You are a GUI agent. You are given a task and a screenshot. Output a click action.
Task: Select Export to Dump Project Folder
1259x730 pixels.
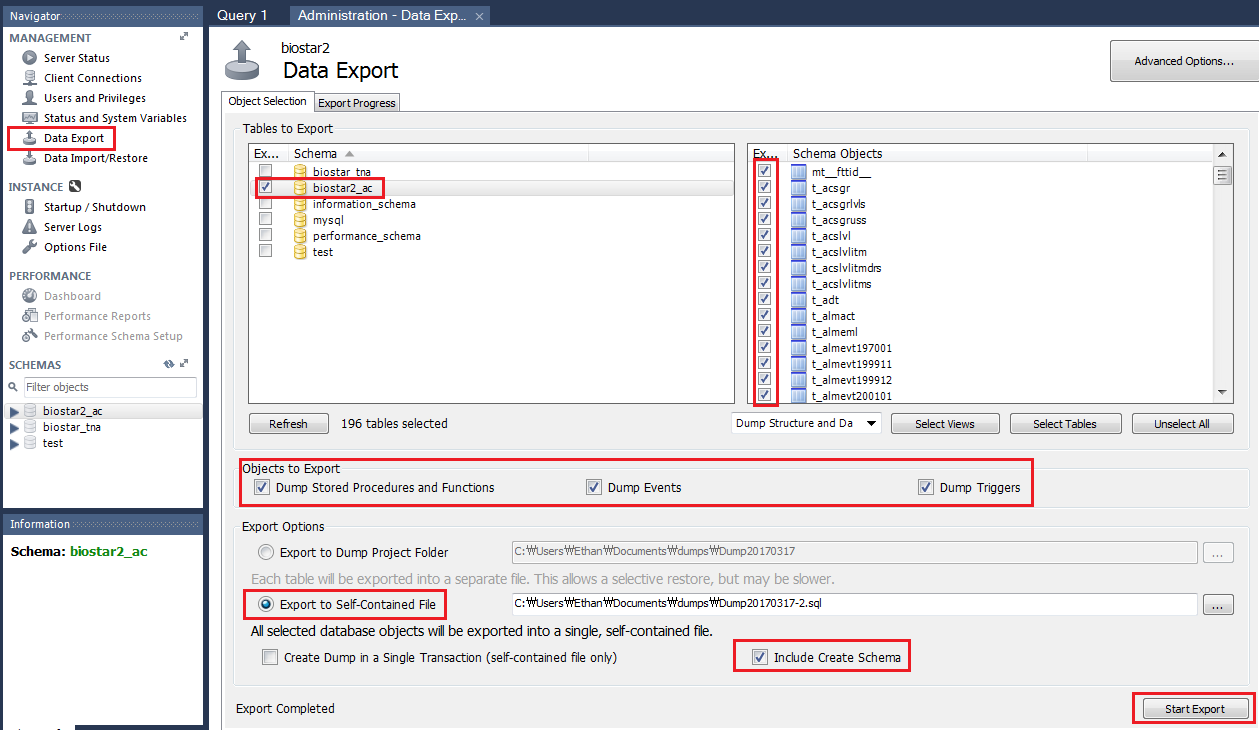[x=265, y=551]
